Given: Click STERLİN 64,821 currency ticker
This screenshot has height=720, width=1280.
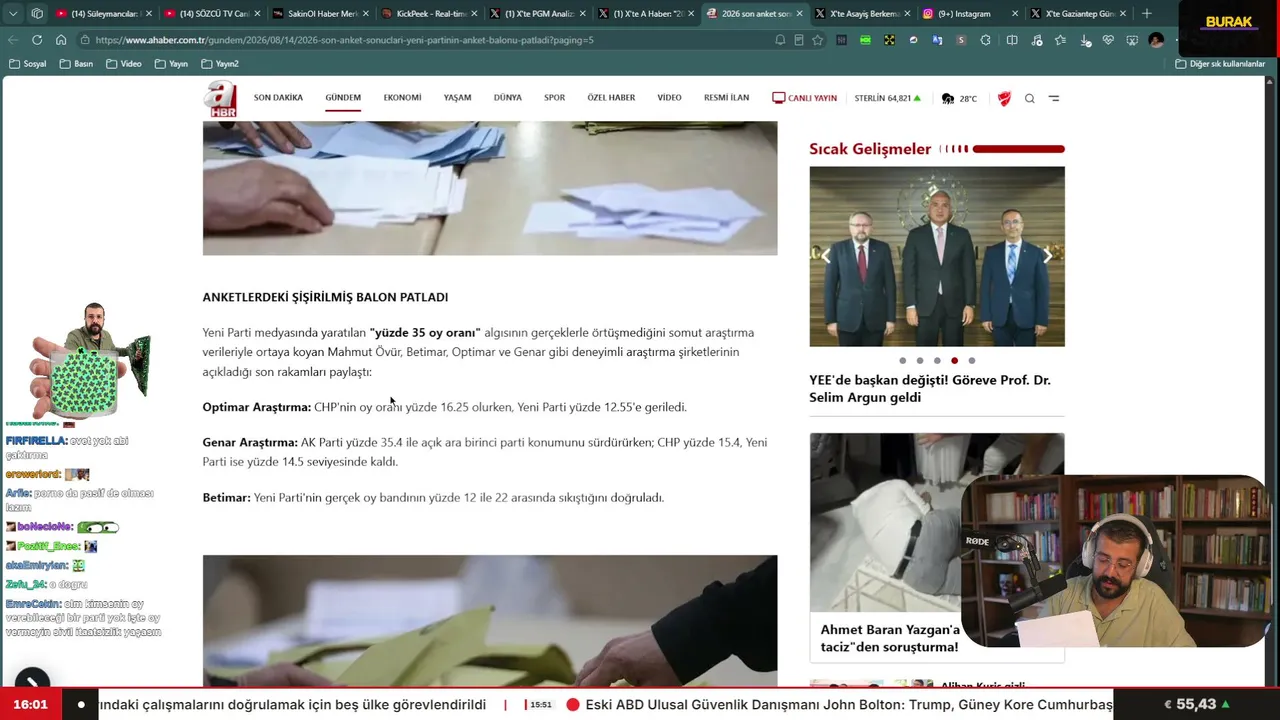Looking at the screenshot, I should pos(888,98).
